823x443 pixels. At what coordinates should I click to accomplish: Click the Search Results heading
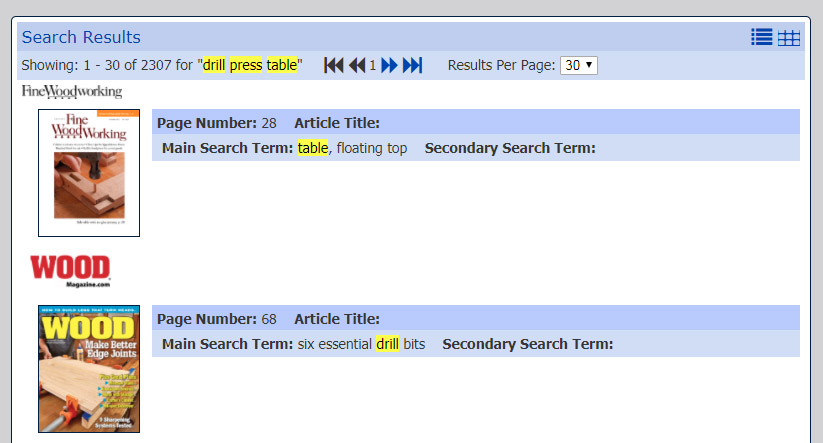tap(81, 37)
